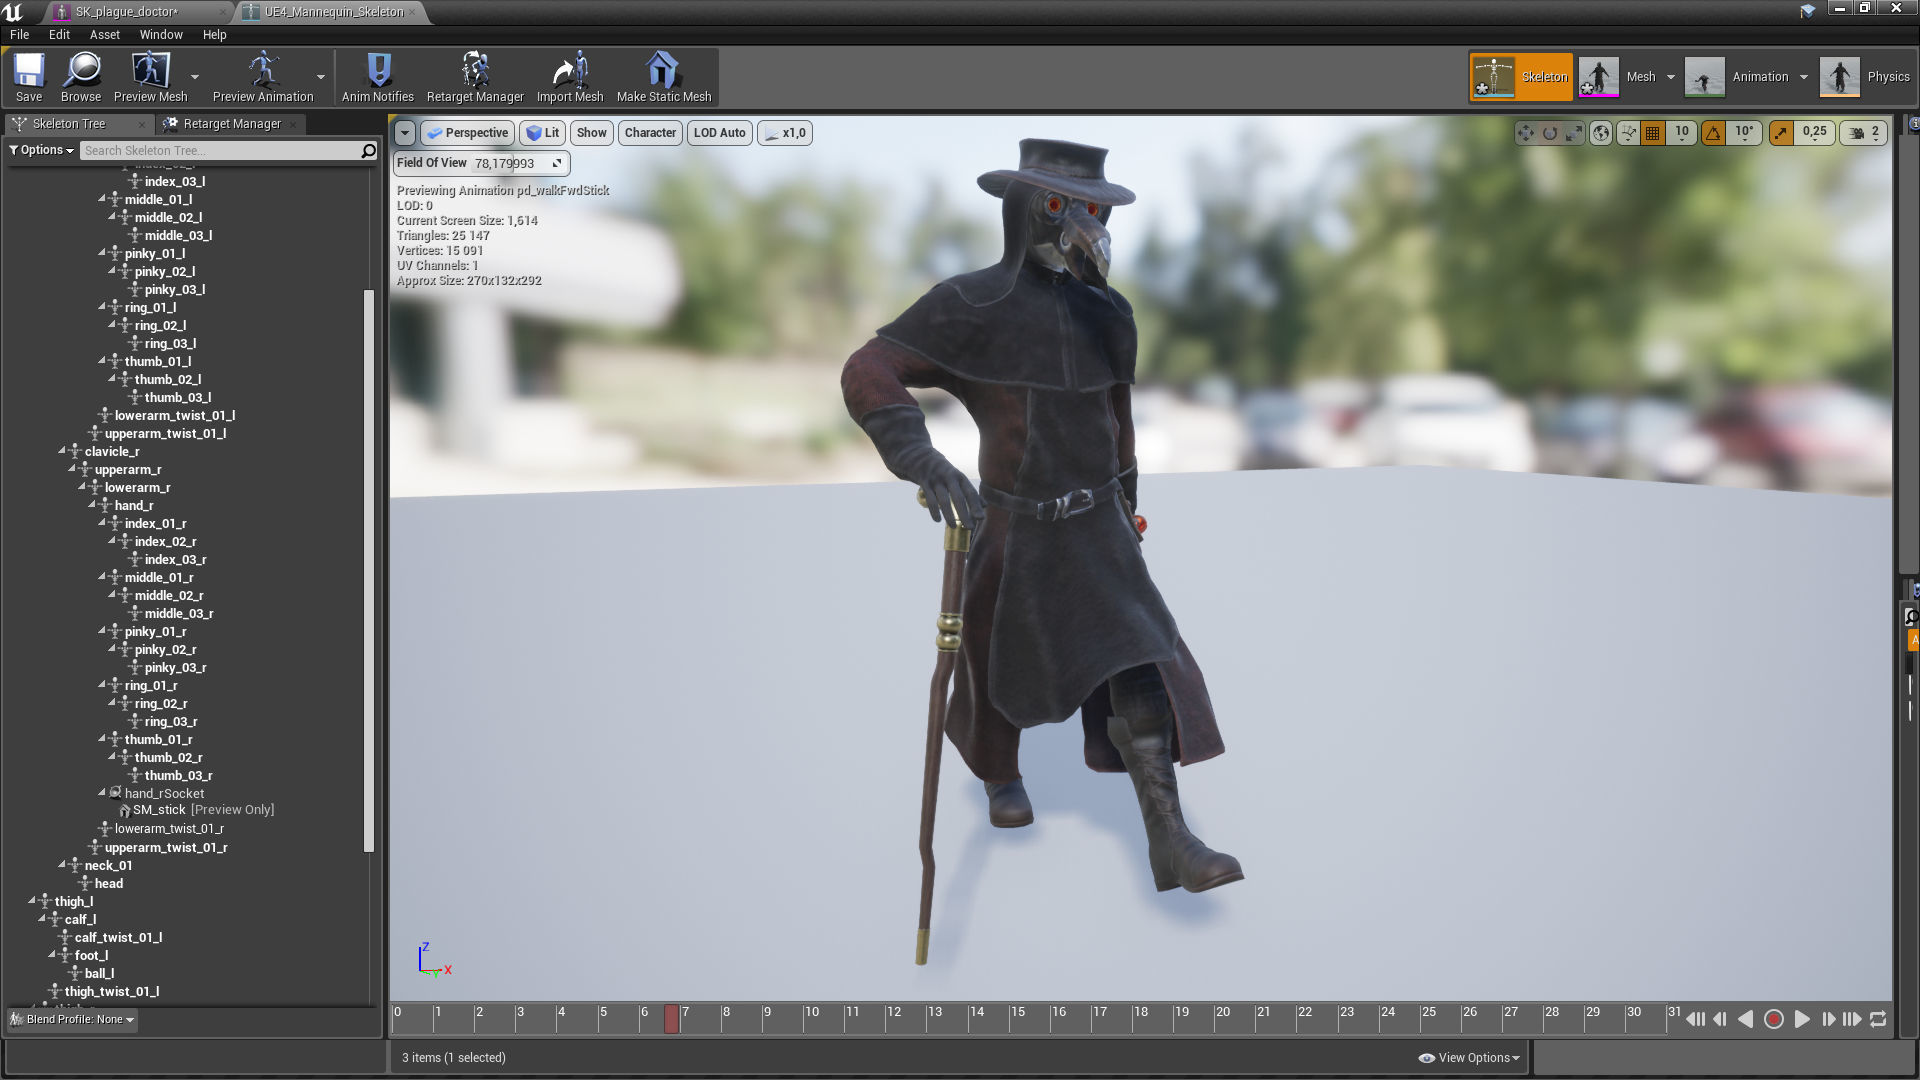Switch to Mesh editor mode
This screenshot has height=1080, width=1920.
pyautogui.click(x=1620, y=77)
